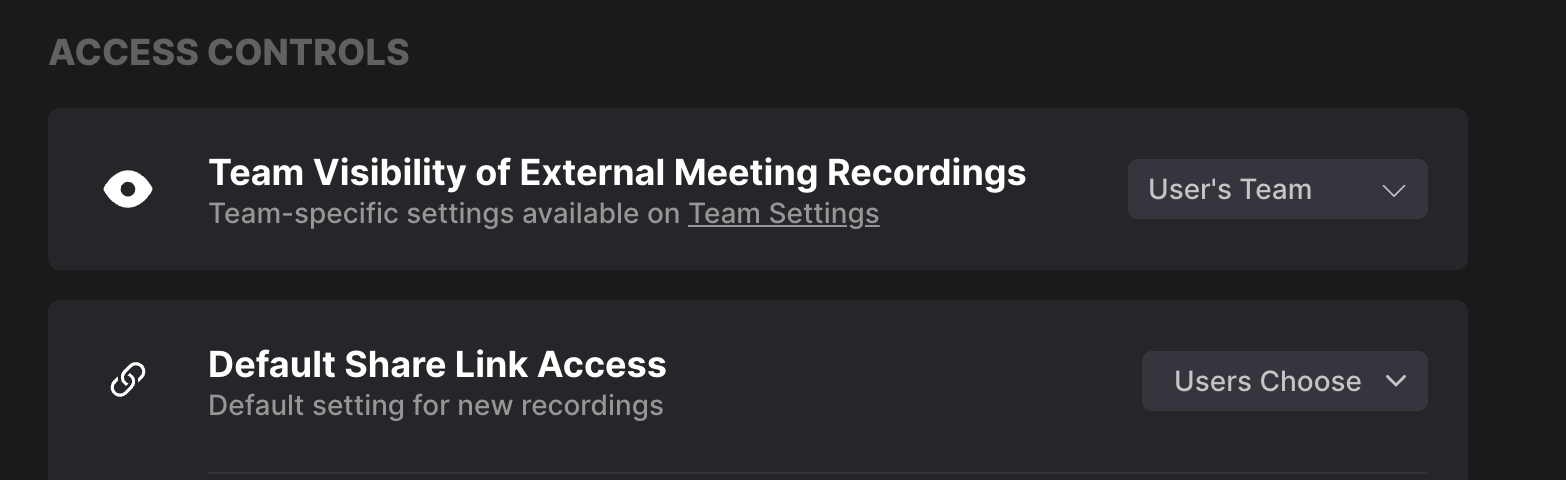Click the eye icon for Team Visibility
Screen dimensions: 1566x480
click(x=128, y=189)
